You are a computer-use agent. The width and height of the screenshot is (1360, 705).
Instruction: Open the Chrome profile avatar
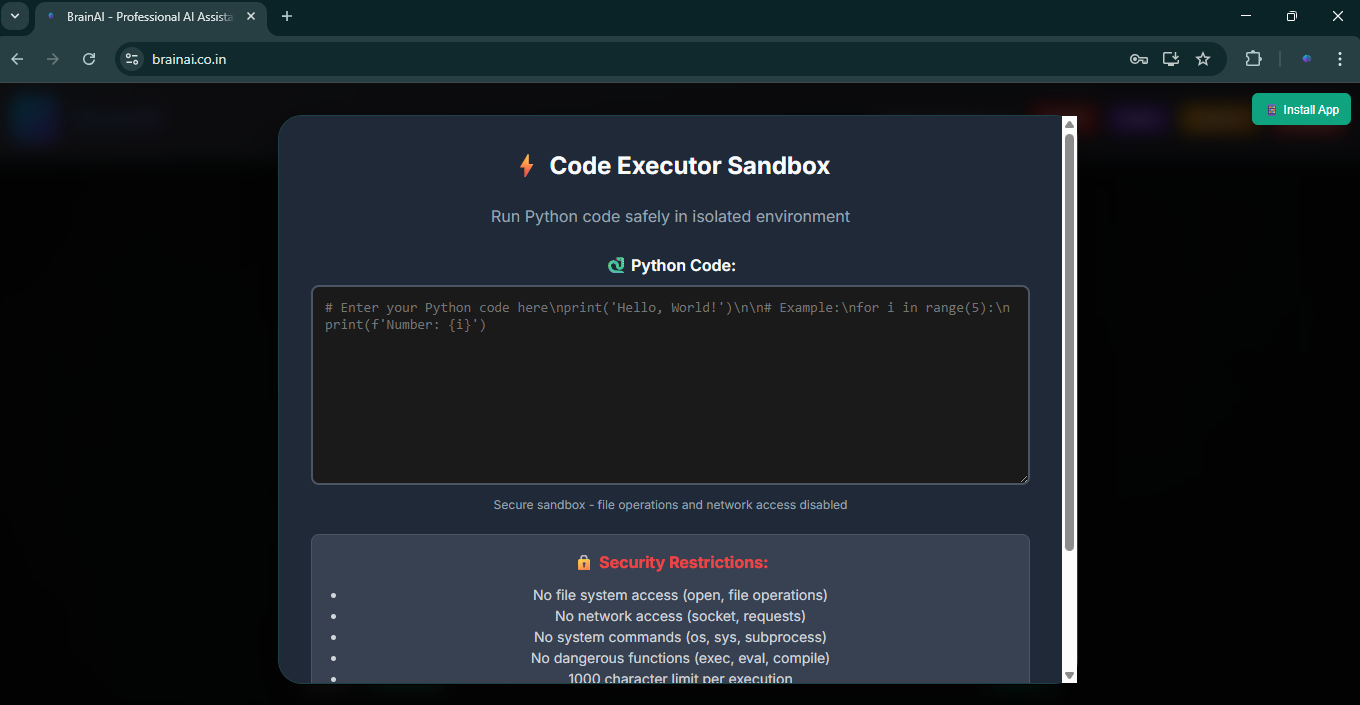1306,59
